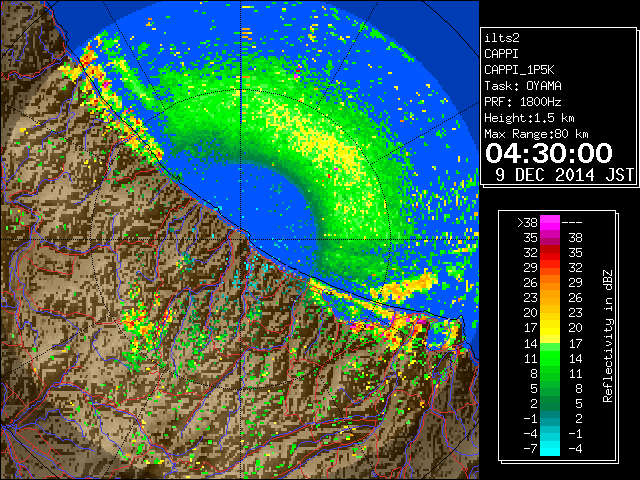The image size is (640, 480).
Task: Click the 'Task: OYAMA' line
Action: (x=523, y=86)
